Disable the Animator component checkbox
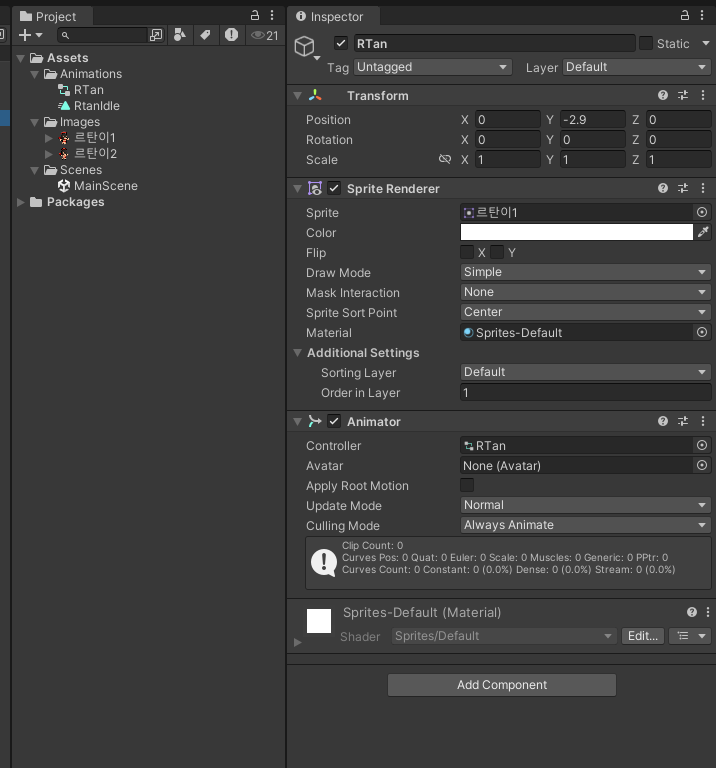Screen dimensions: 716x768 pos(334,421)
